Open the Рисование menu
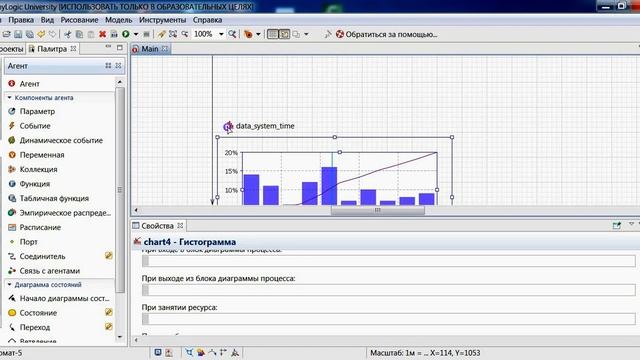This screenshot has height=360, width=640. tap(79, 20)
